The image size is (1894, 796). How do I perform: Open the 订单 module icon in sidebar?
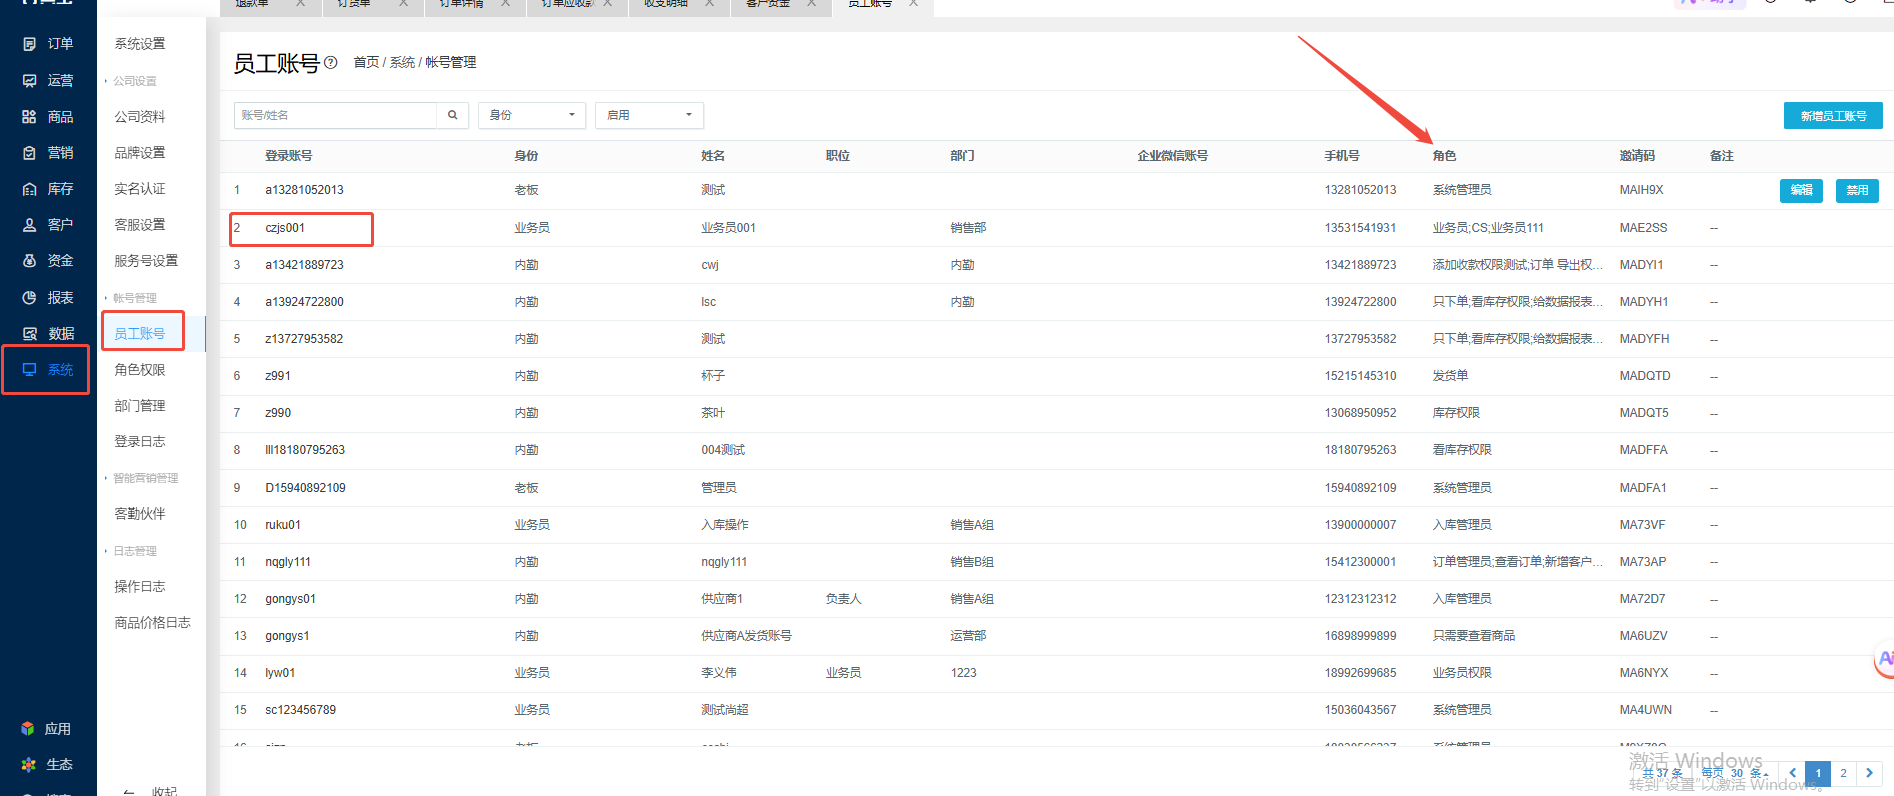click(x=29, y=44)
